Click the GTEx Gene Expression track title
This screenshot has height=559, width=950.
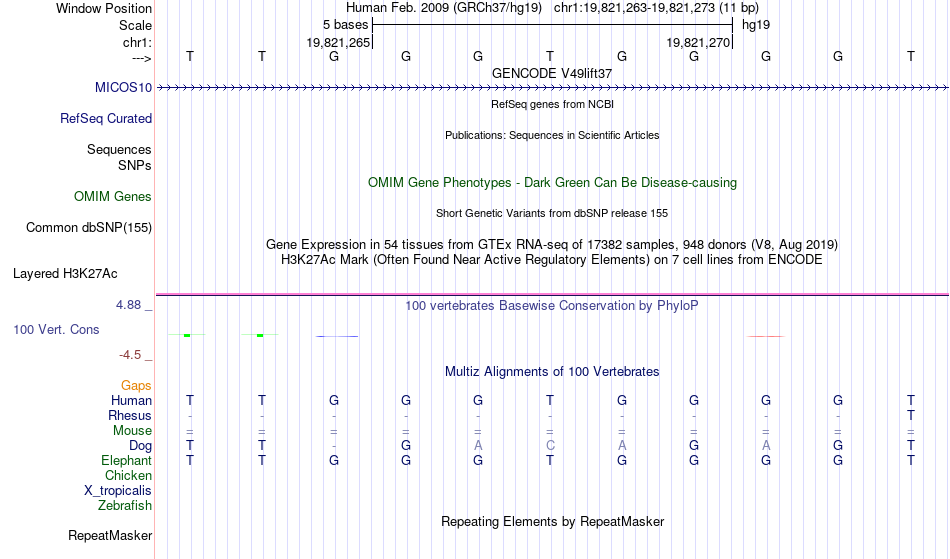[552, 244]
